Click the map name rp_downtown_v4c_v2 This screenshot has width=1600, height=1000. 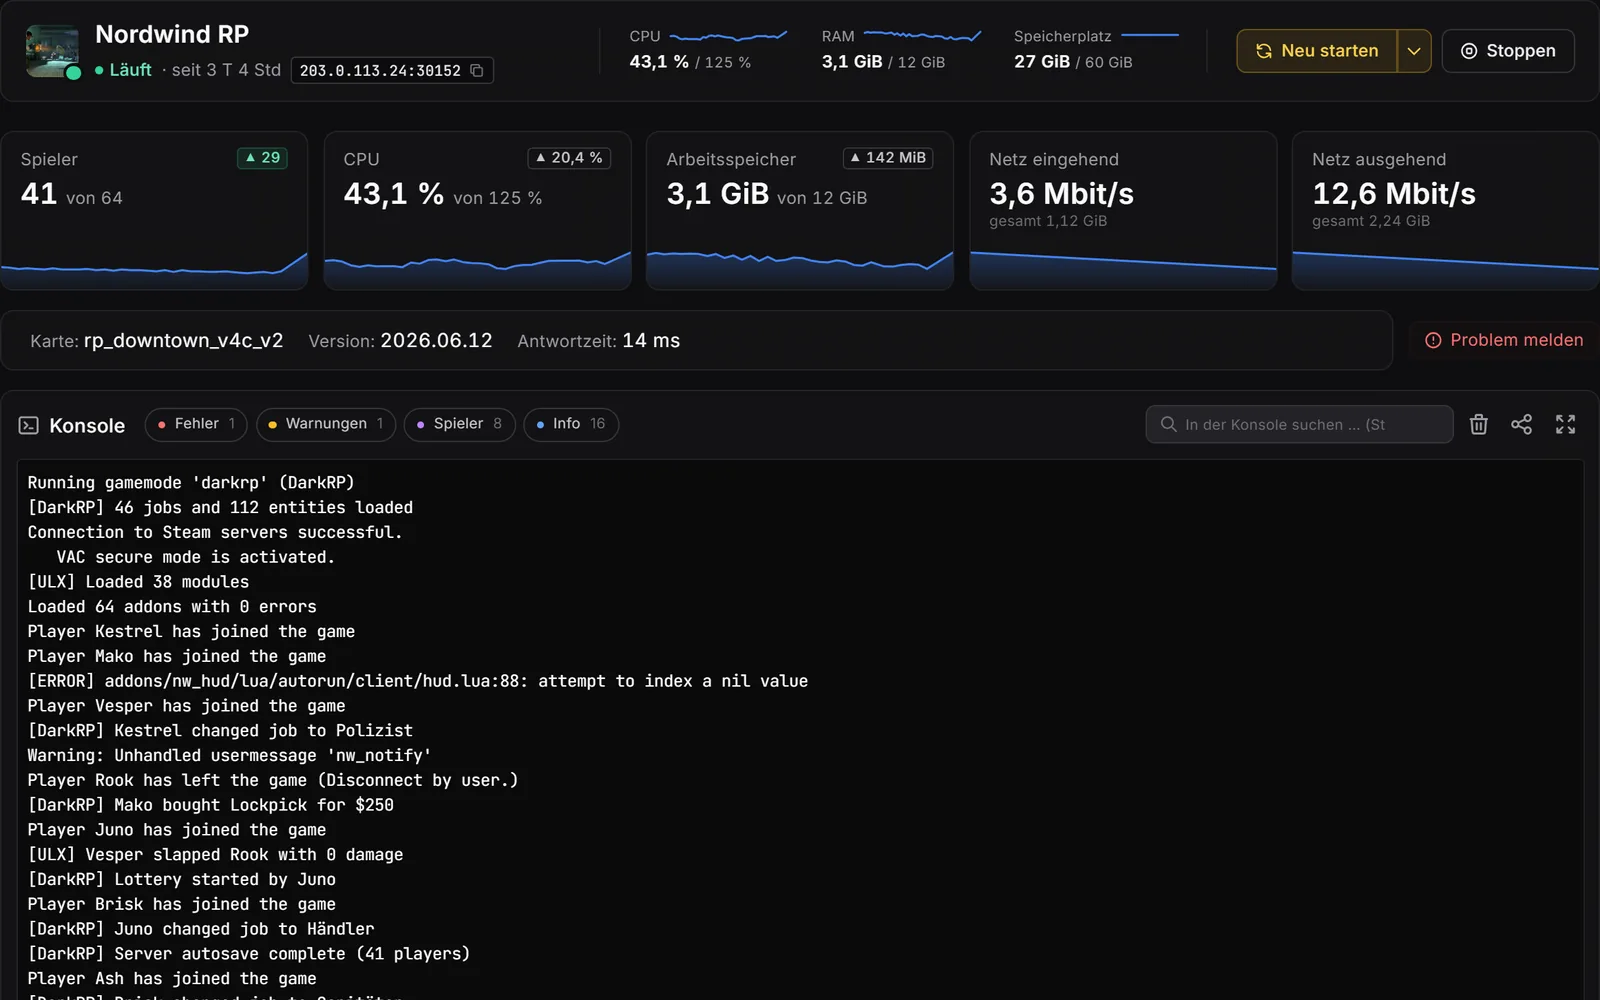pos(184,340)
